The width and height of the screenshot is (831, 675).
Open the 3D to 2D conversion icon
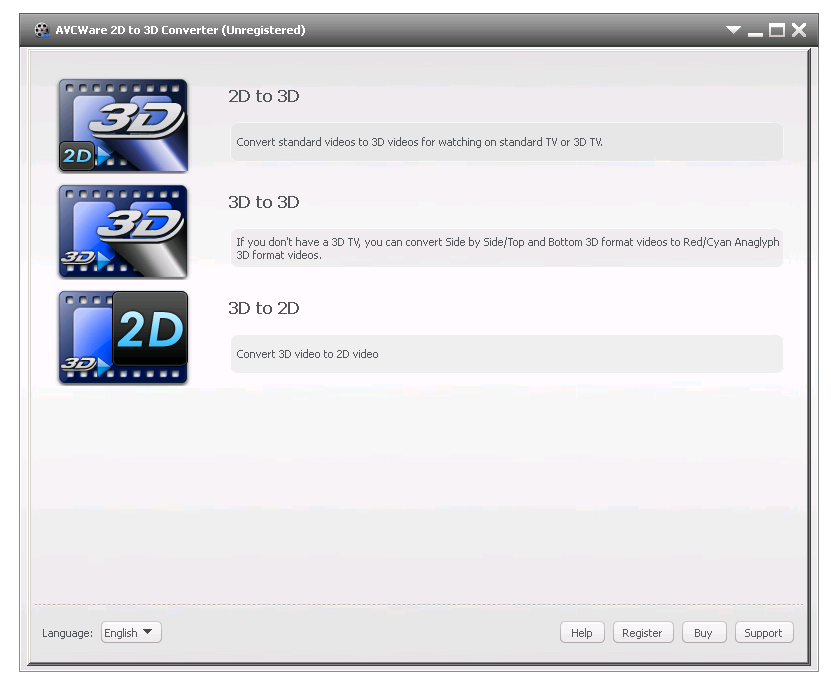(123, 338)
